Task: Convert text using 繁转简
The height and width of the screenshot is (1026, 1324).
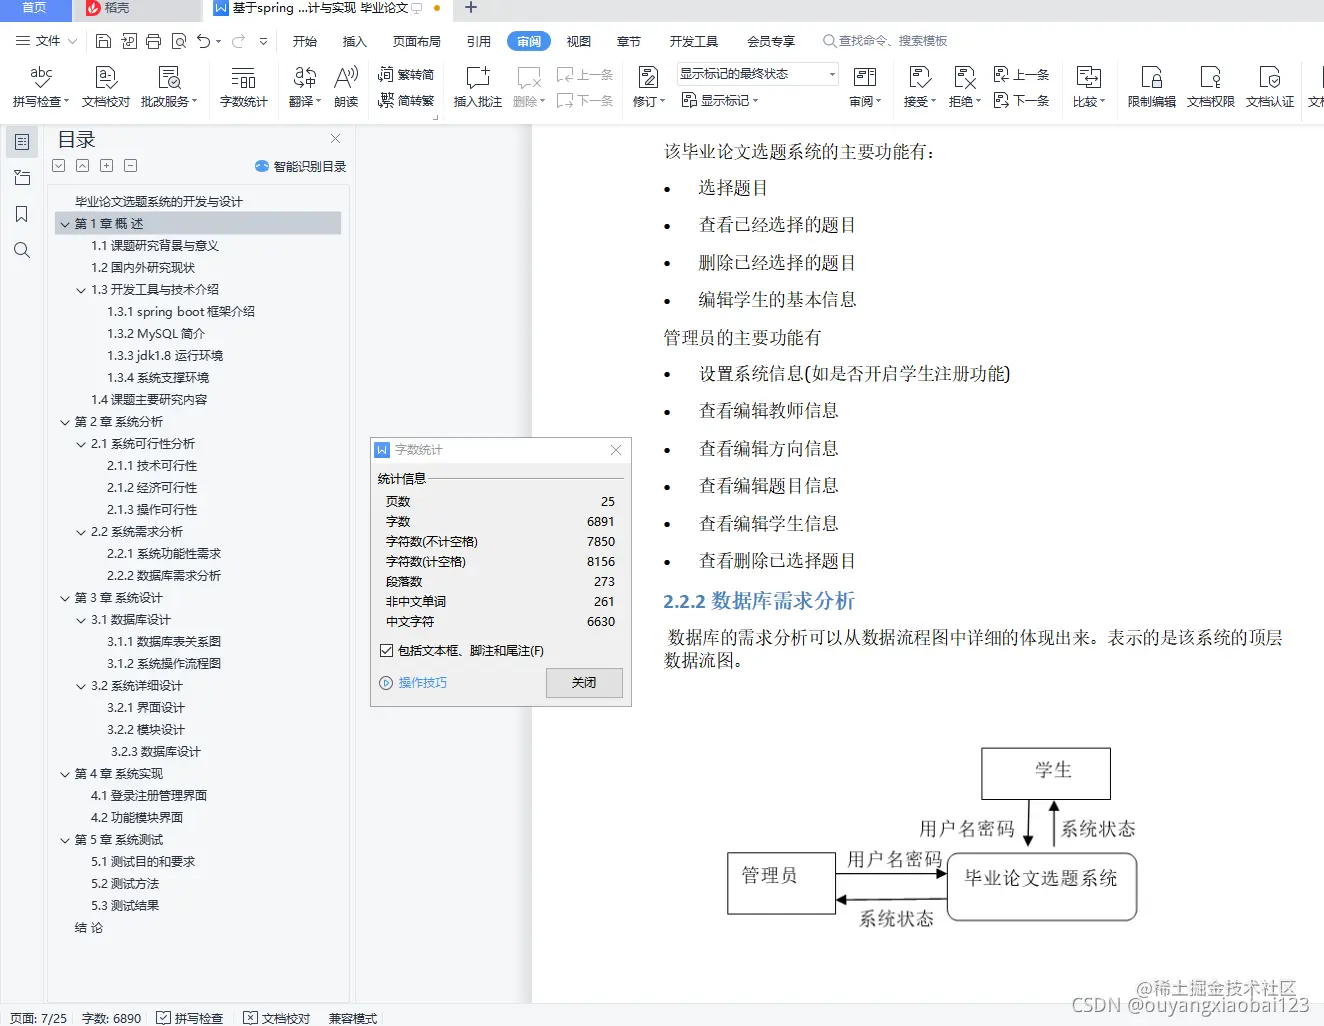Action: point(406,73)
